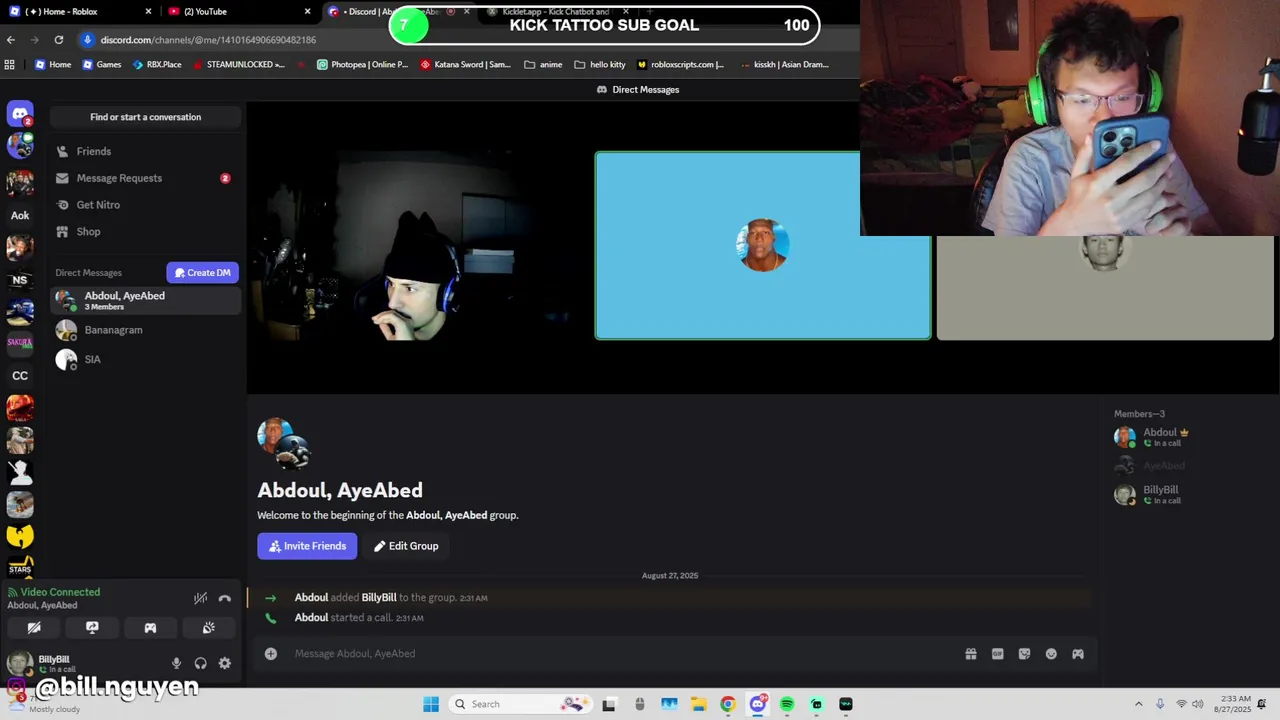The height and width of the screenshot is (720, 1280).
Task: Click the Create DM button
Action: pyautogui.click(x=203, y=273)
